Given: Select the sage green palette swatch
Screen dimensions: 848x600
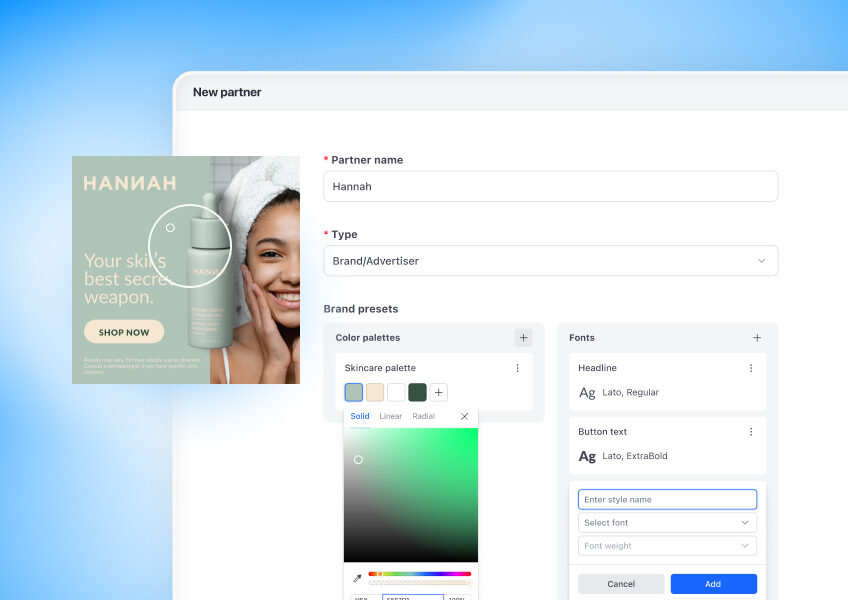Looking at the screenshot, I should coord(354,392).
